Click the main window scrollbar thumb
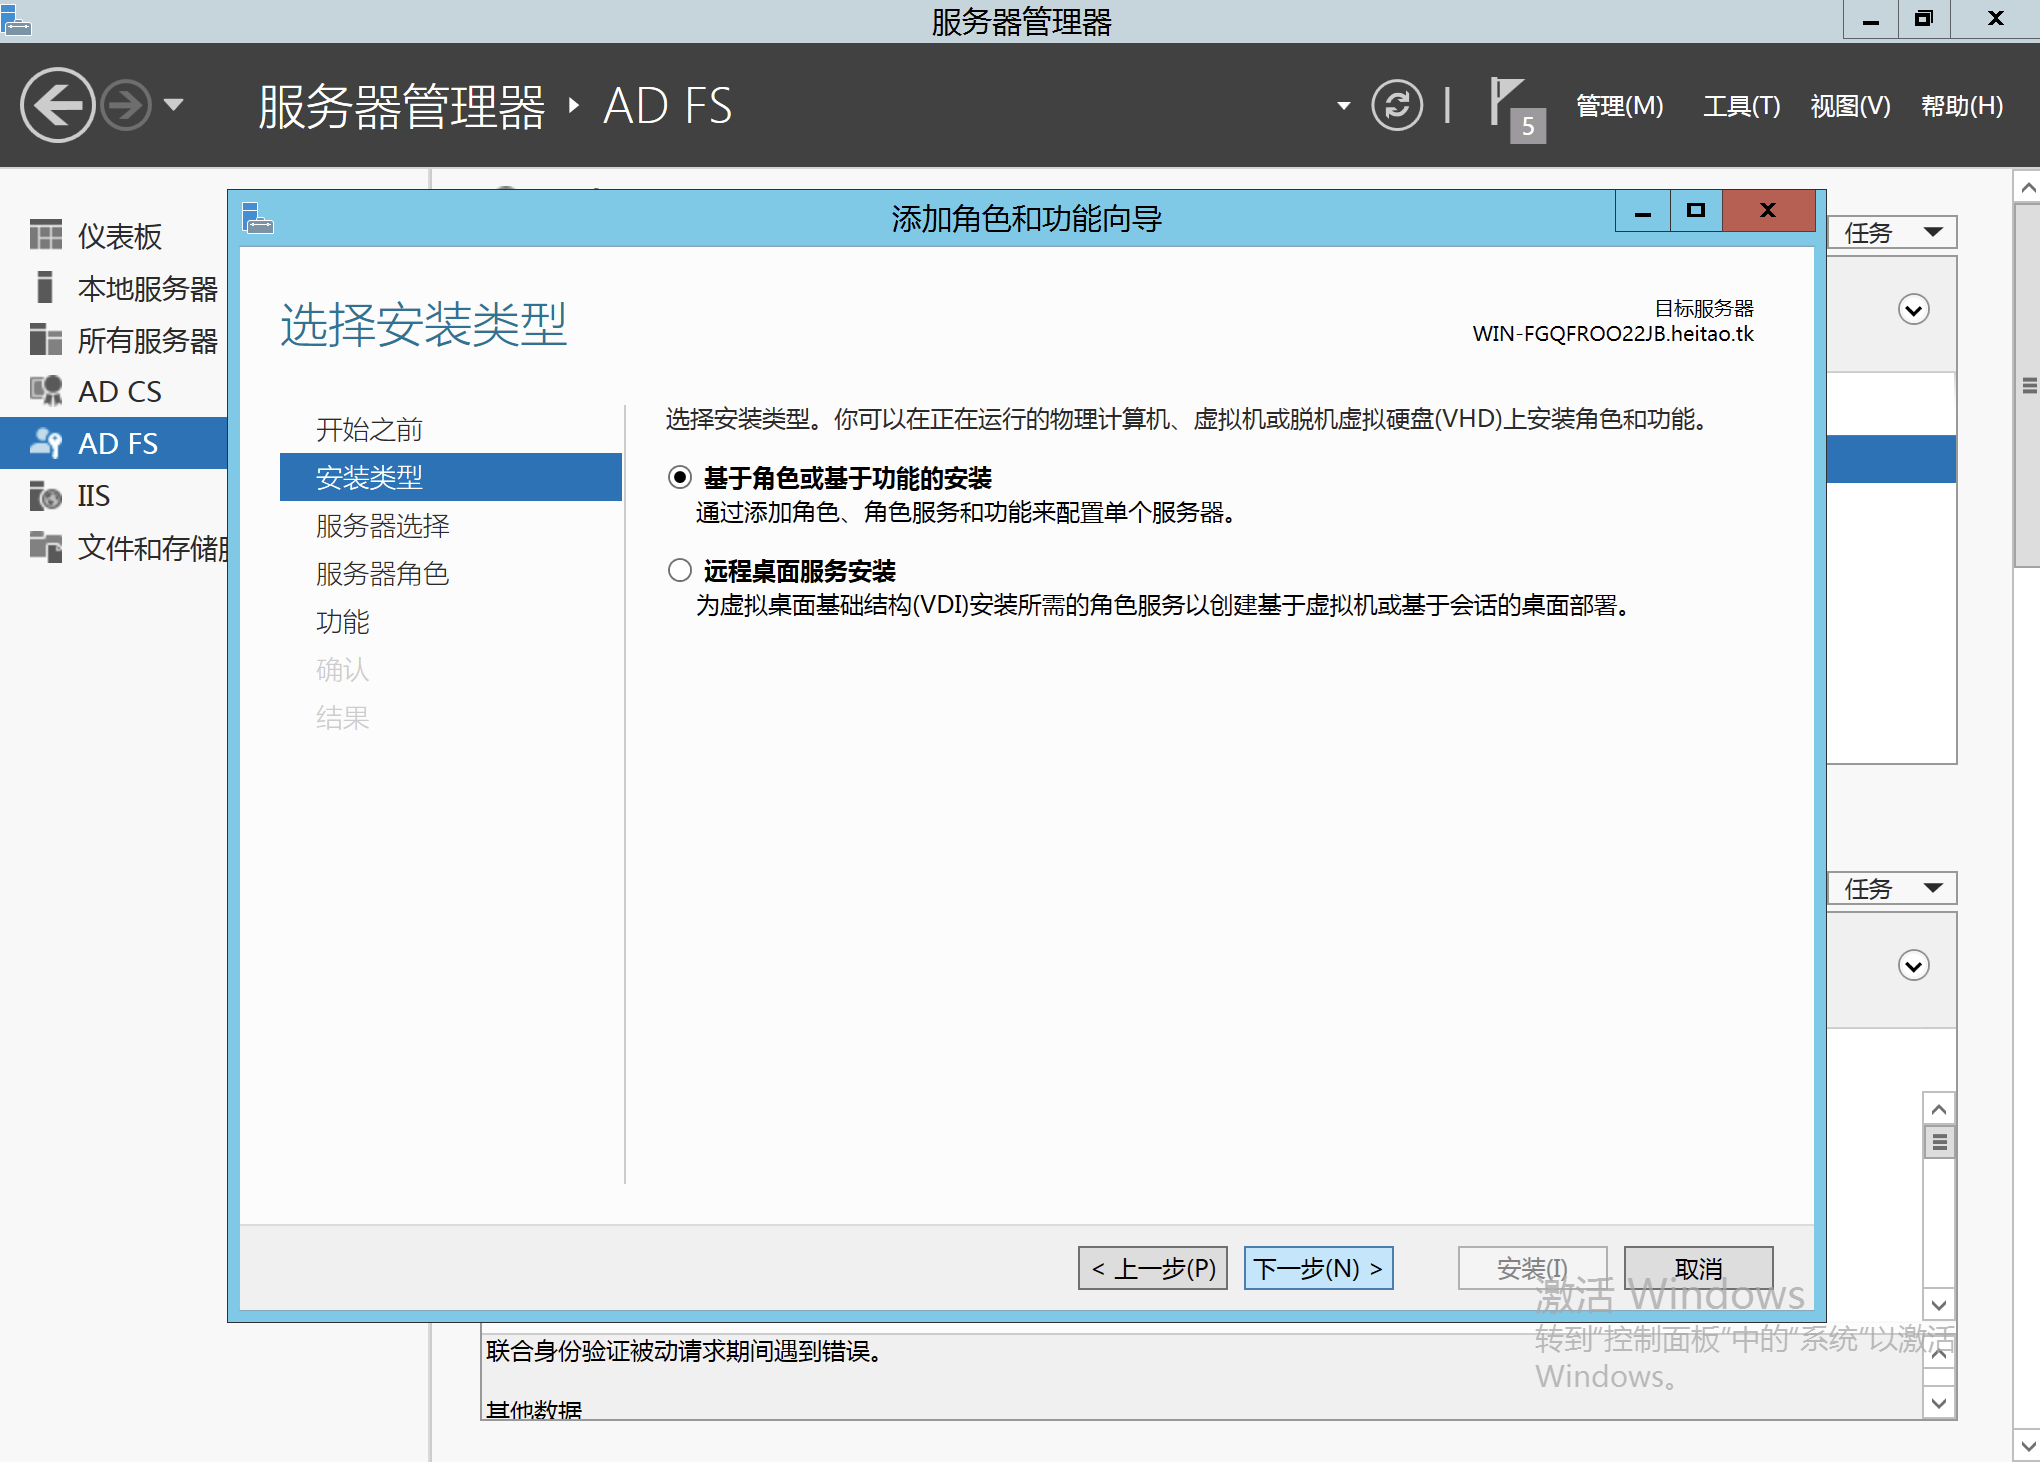The height and width of the screenshot is (1462, 2040). pos(2027,386)
